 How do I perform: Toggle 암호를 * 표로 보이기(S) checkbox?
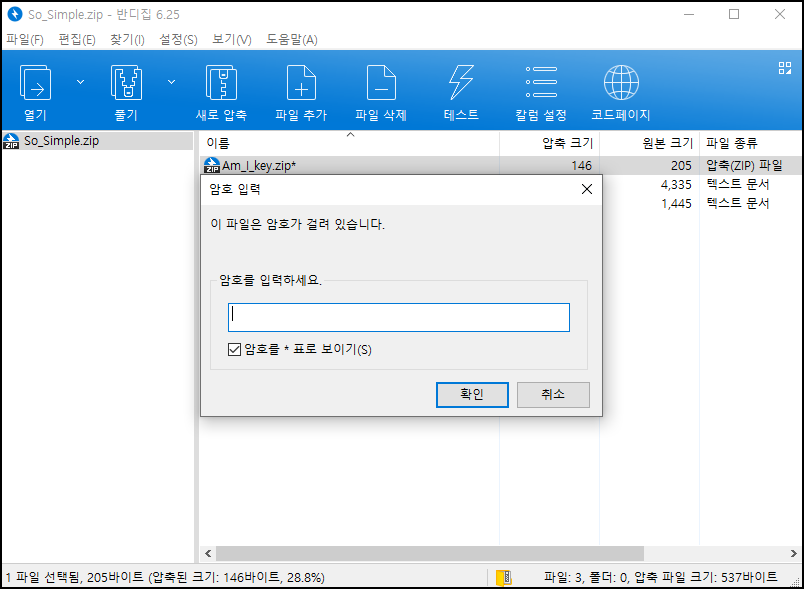[x=234, y=350]
